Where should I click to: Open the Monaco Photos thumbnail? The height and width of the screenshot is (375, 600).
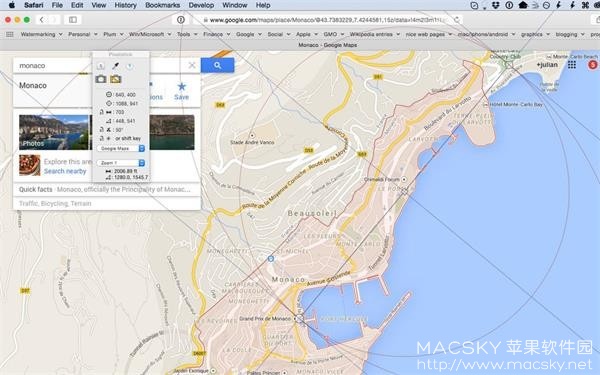pos(54,132)
